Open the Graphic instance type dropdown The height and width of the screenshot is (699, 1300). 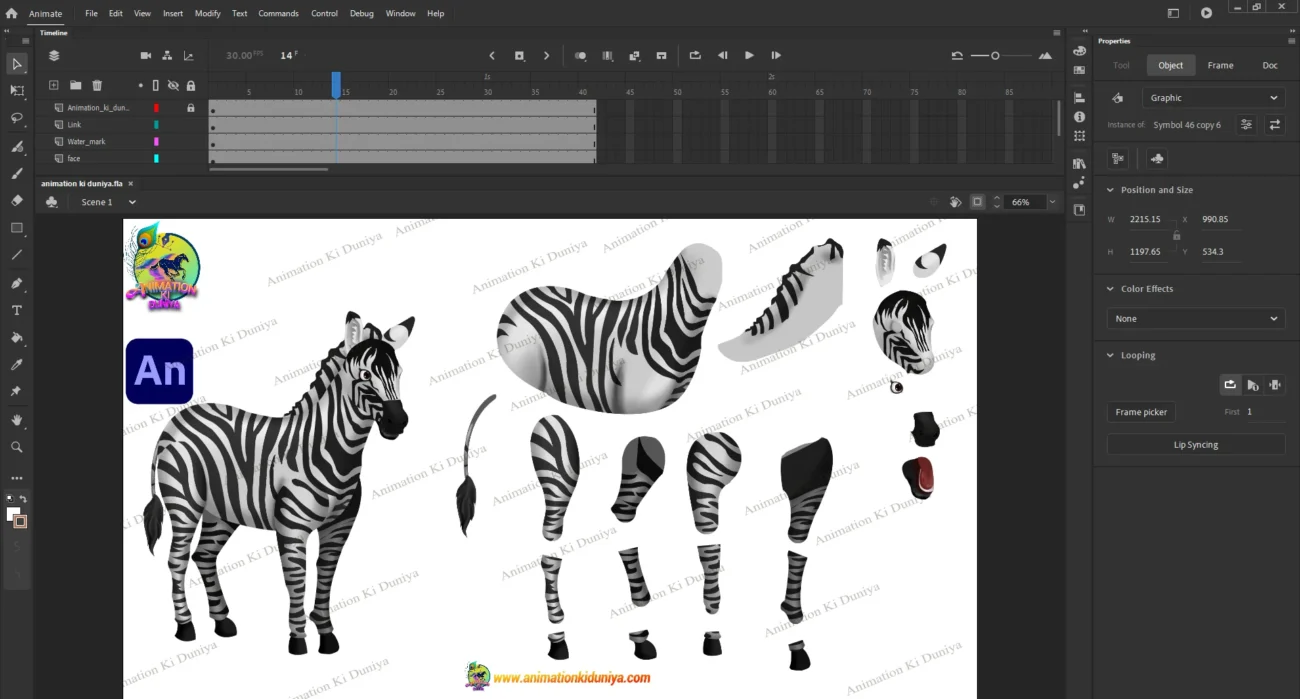coord(1213,98)
